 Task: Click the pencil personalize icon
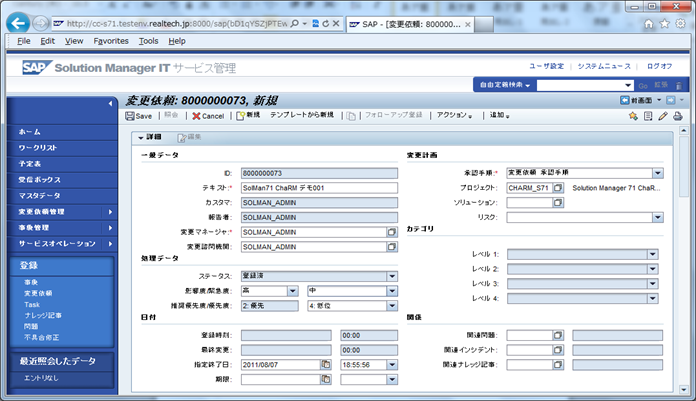tap(663, 116)
